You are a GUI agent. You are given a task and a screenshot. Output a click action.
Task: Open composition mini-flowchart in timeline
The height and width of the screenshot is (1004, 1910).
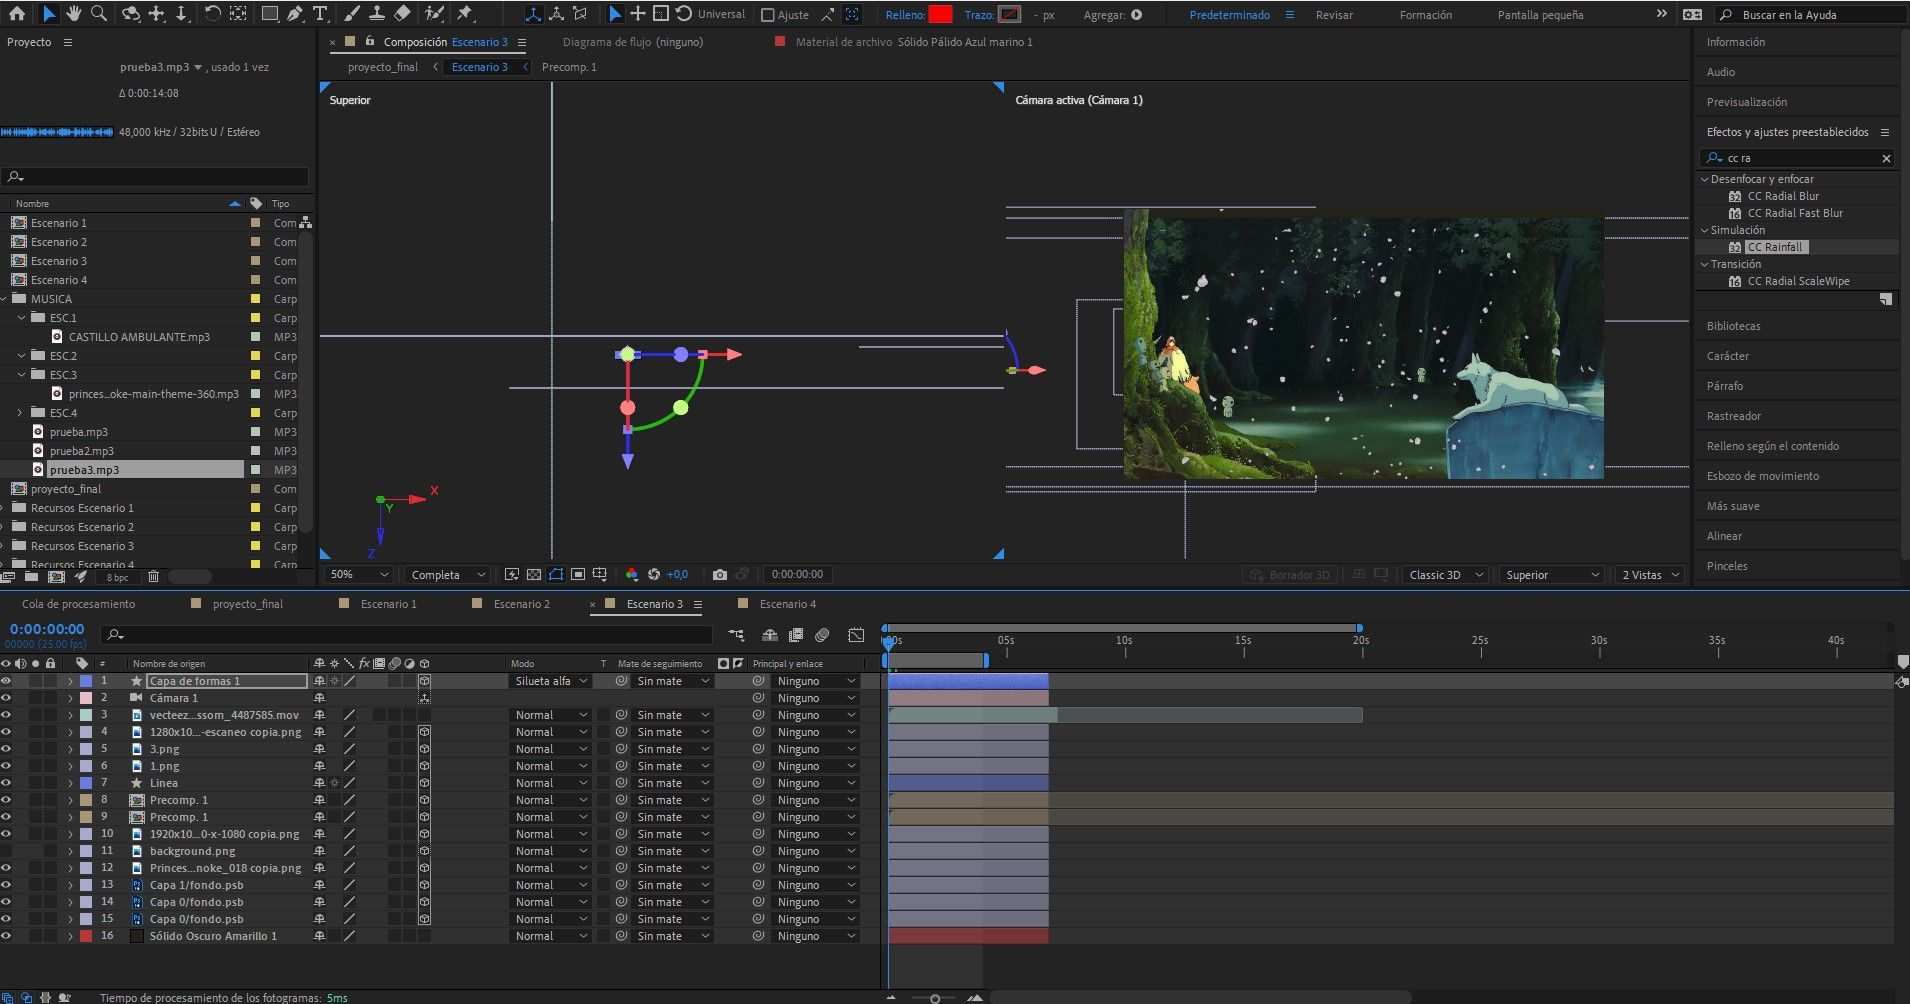point(737,635)
